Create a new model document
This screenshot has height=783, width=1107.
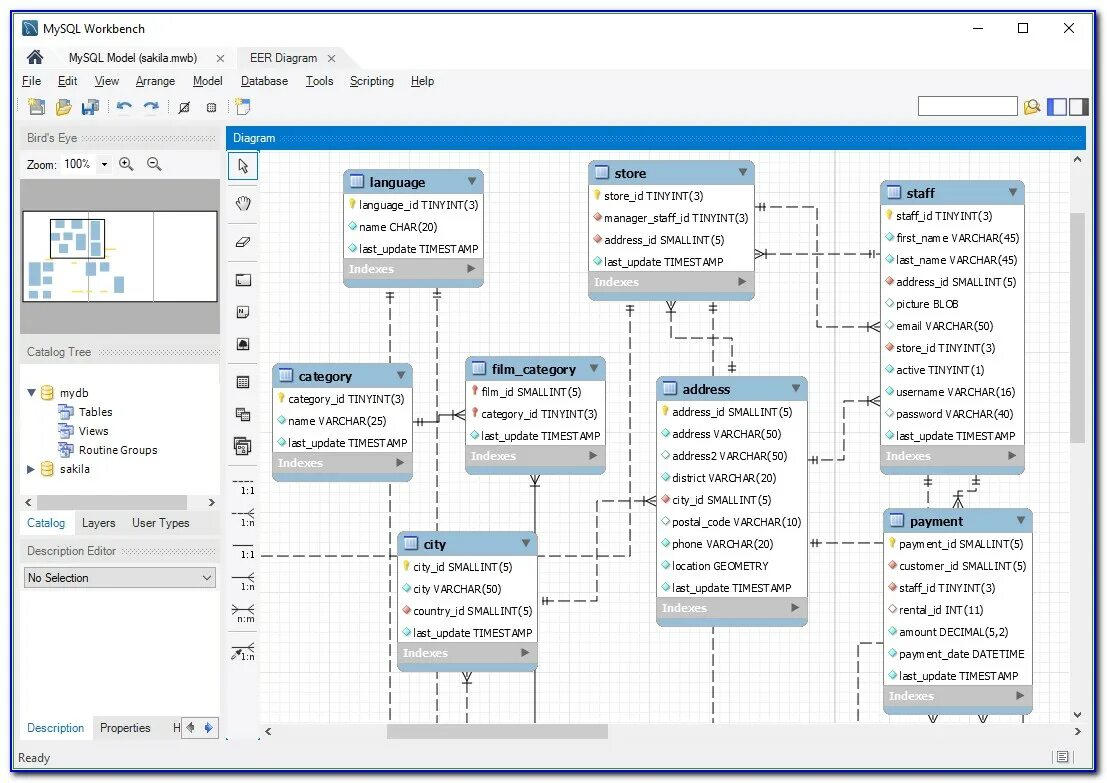[x=36, y=107]
